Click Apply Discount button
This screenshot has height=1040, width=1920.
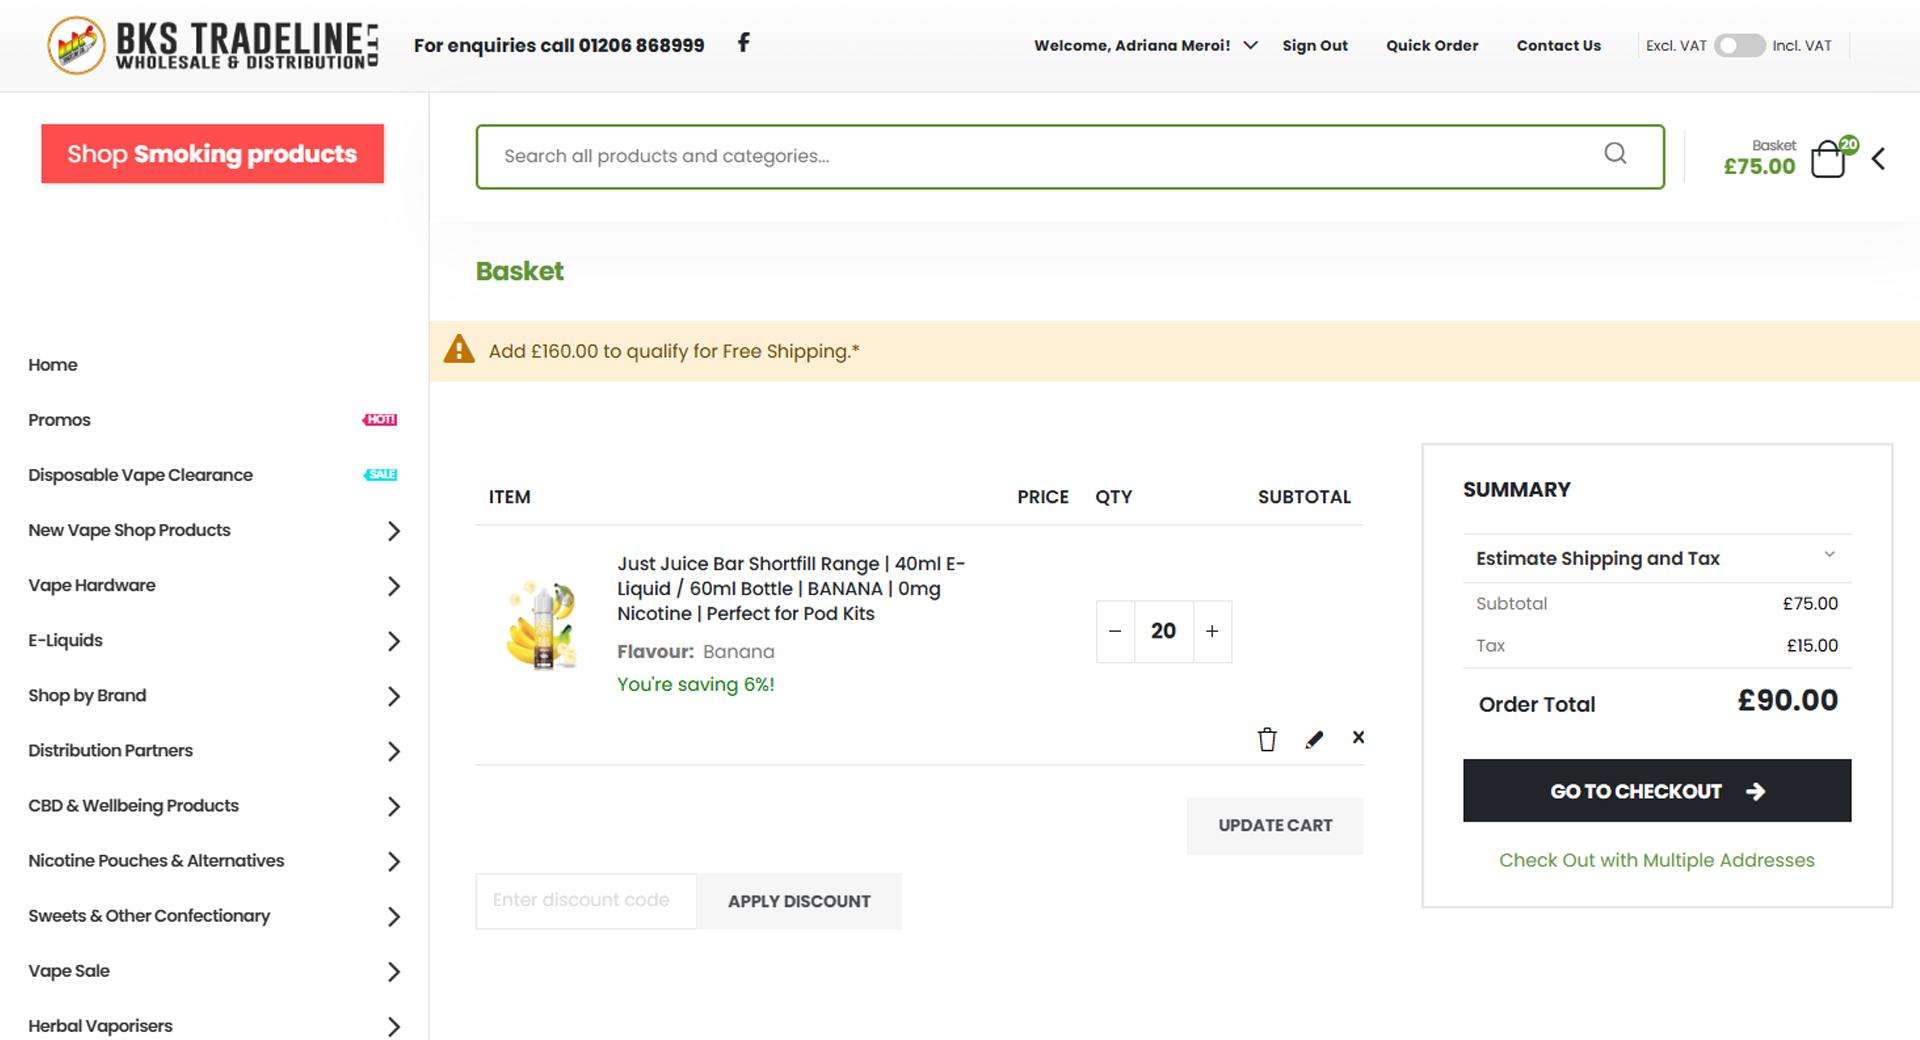(799, 901)
